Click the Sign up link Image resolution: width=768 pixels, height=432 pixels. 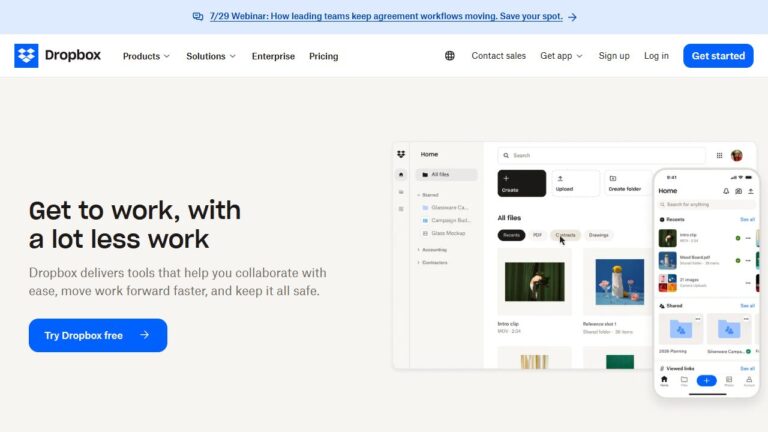[x=614, y=56]
